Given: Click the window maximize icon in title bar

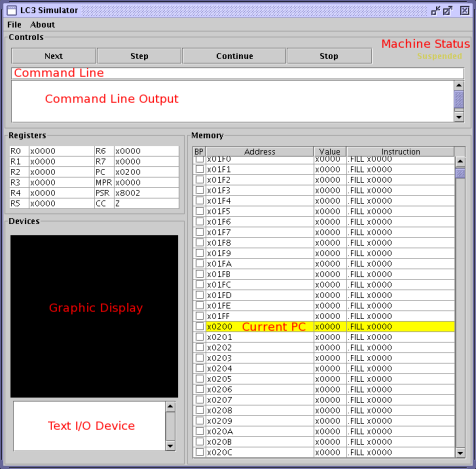Looking at the screenshot, I should tap(447, 11).
